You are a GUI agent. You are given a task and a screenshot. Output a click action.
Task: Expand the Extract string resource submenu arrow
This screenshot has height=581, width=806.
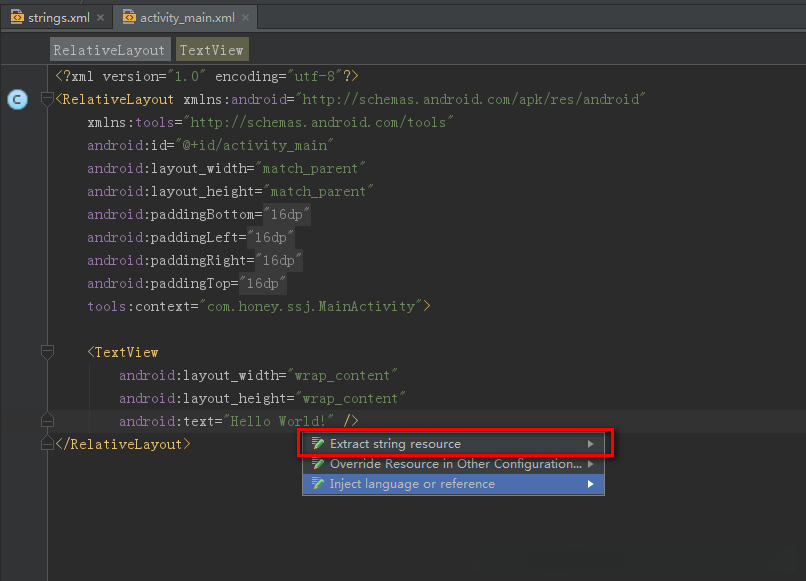591,444
